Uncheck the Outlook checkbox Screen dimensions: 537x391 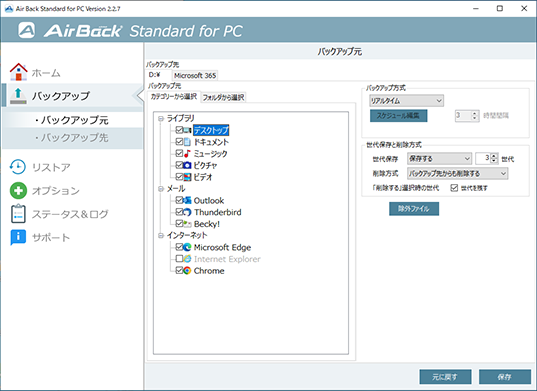click(179, 200)
